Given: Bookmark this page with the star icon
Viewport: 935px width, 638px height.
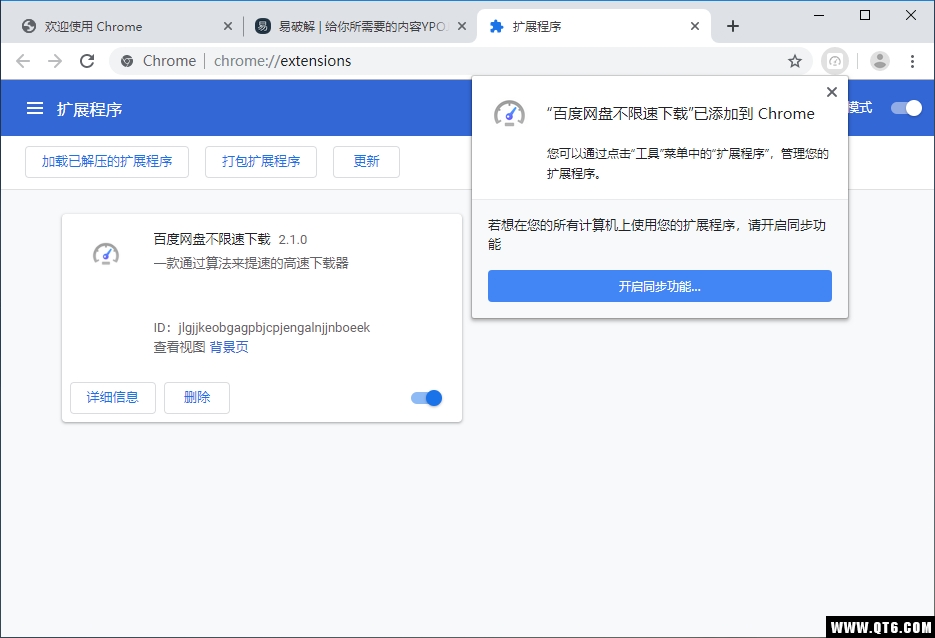Looking at the screenshot, I should 794,61.
